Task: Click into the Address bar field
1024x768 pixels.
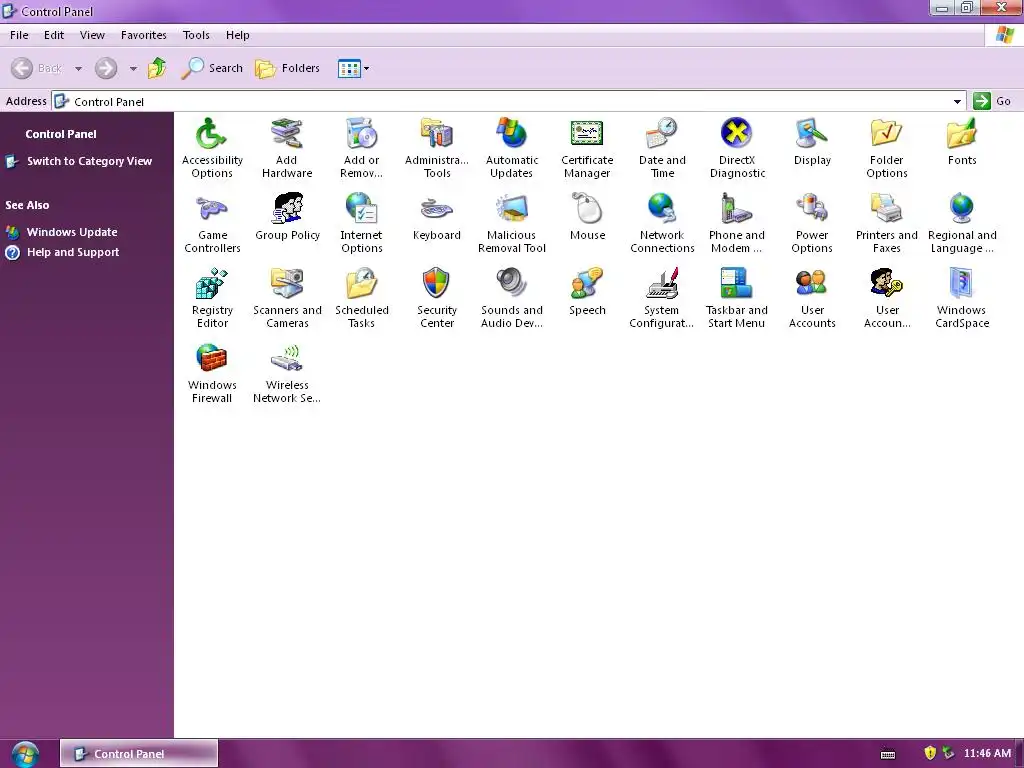Action: [509, 101]
